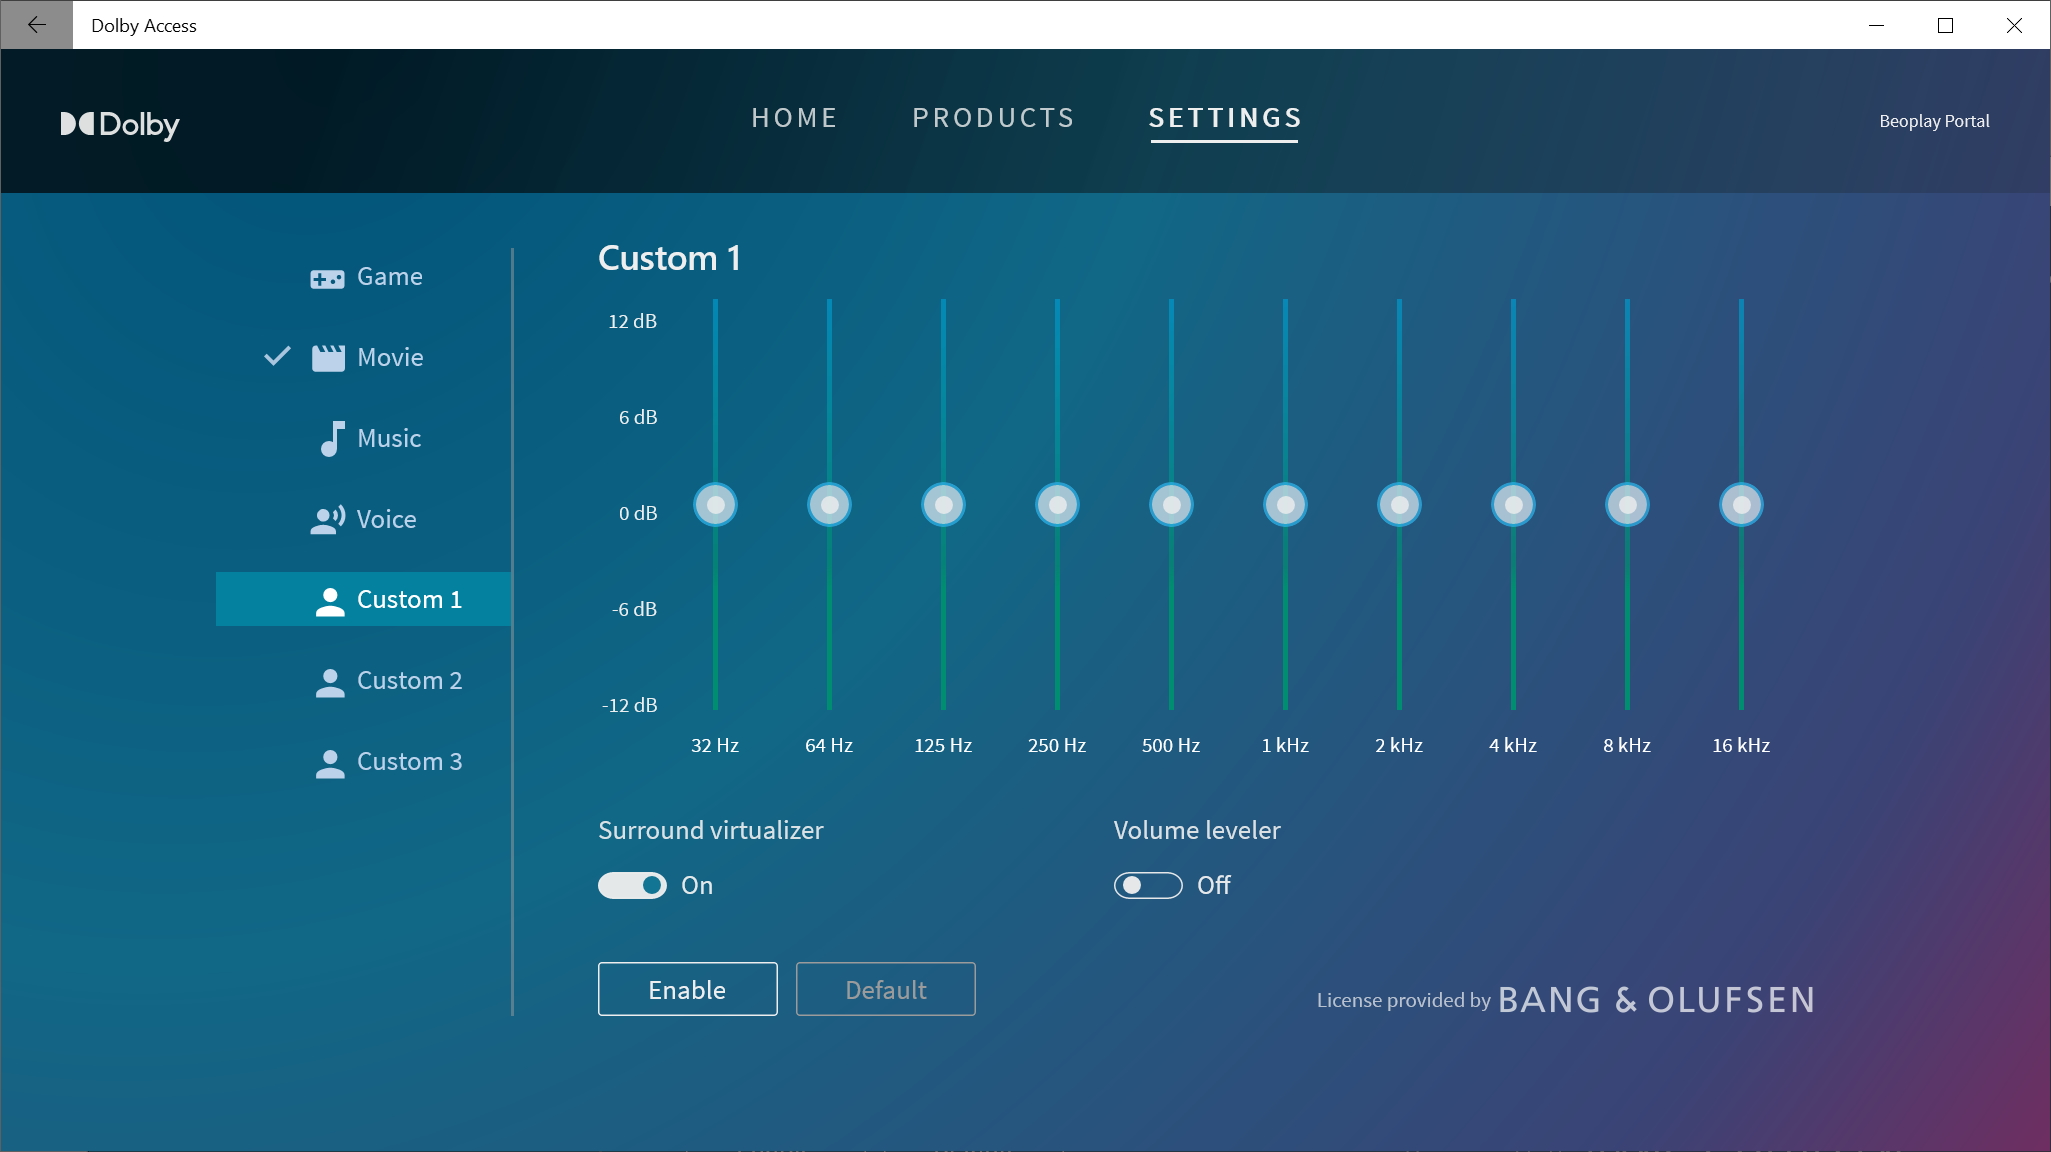The height and width of the screenshot is (1152, 2051).
Task: Open the Home tab
Action: click(794, 118)
